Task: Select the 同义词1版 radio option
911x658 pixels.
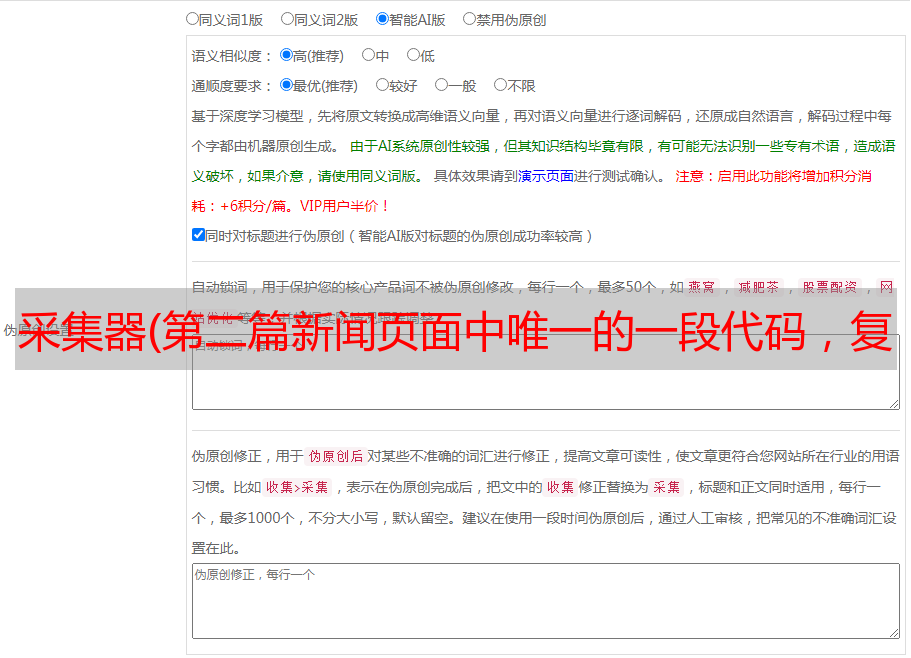Action: [192, 19]
